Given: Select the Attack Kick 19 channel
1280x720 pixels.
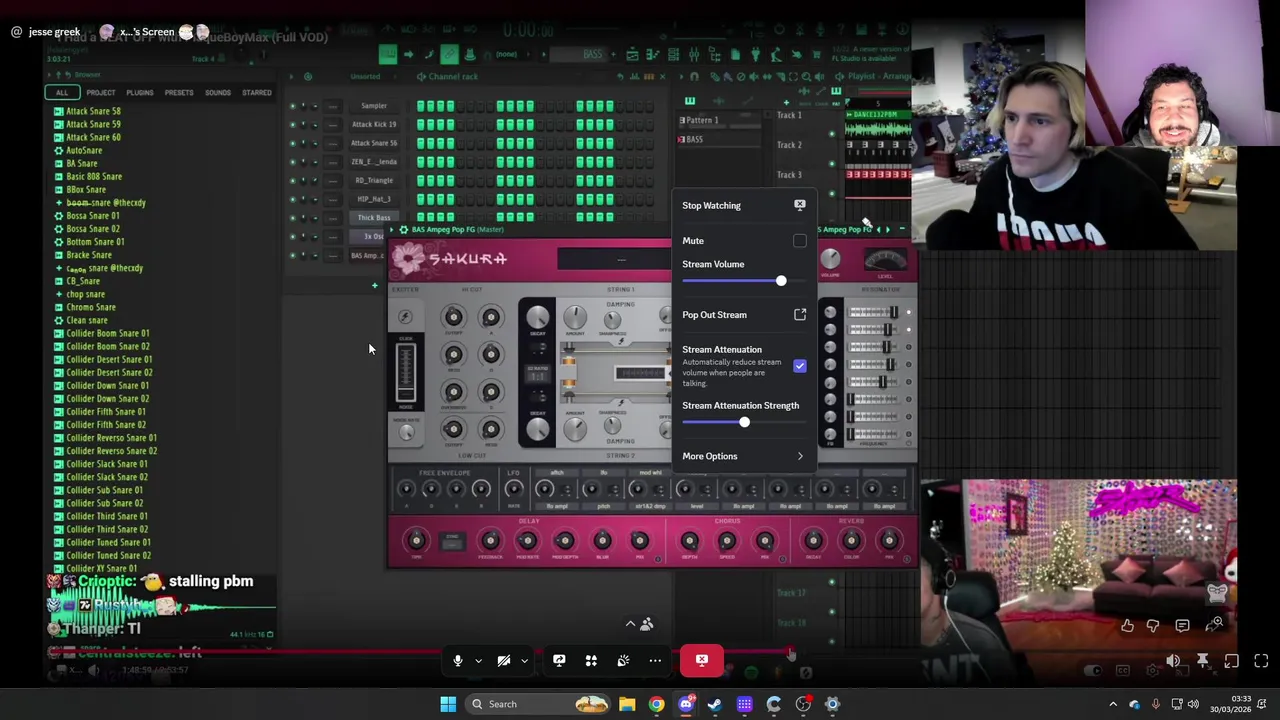Looking at the screenshot, I should point(374,124).
